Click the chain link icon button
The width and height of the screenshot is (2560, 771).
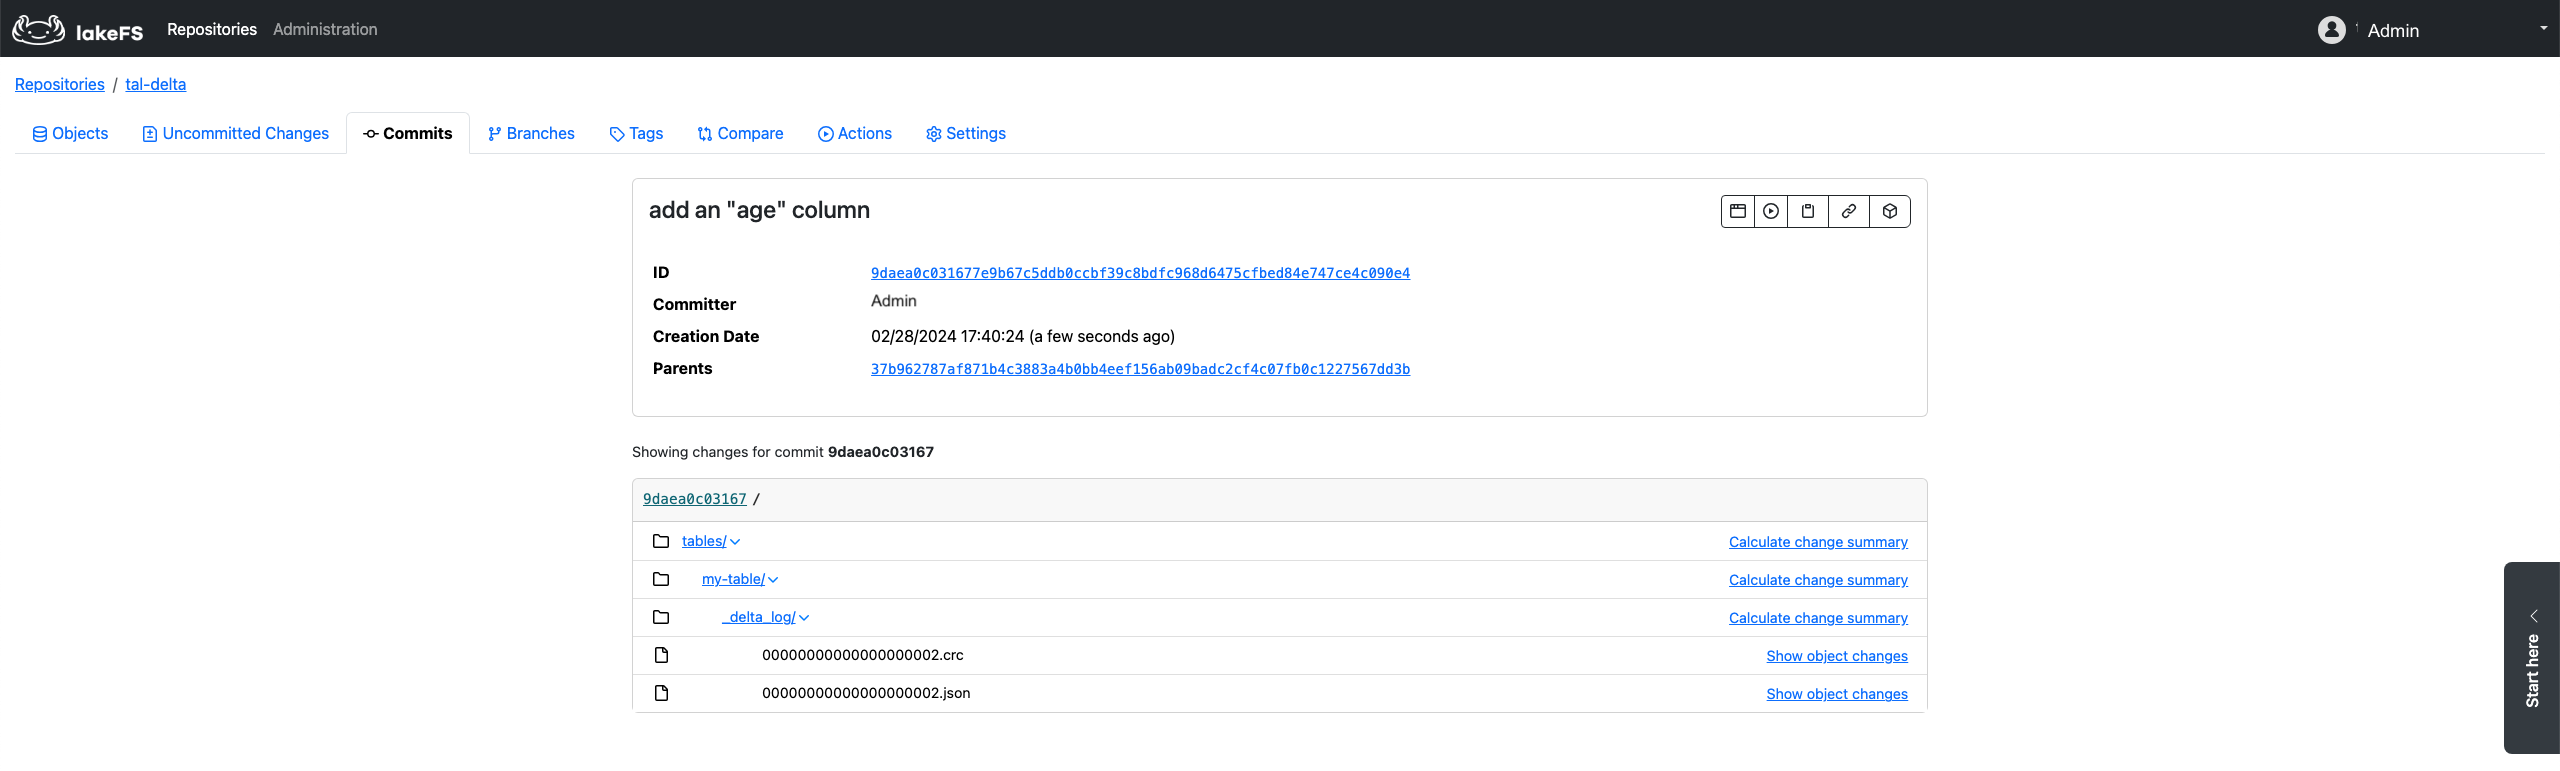pos(1849,211)
